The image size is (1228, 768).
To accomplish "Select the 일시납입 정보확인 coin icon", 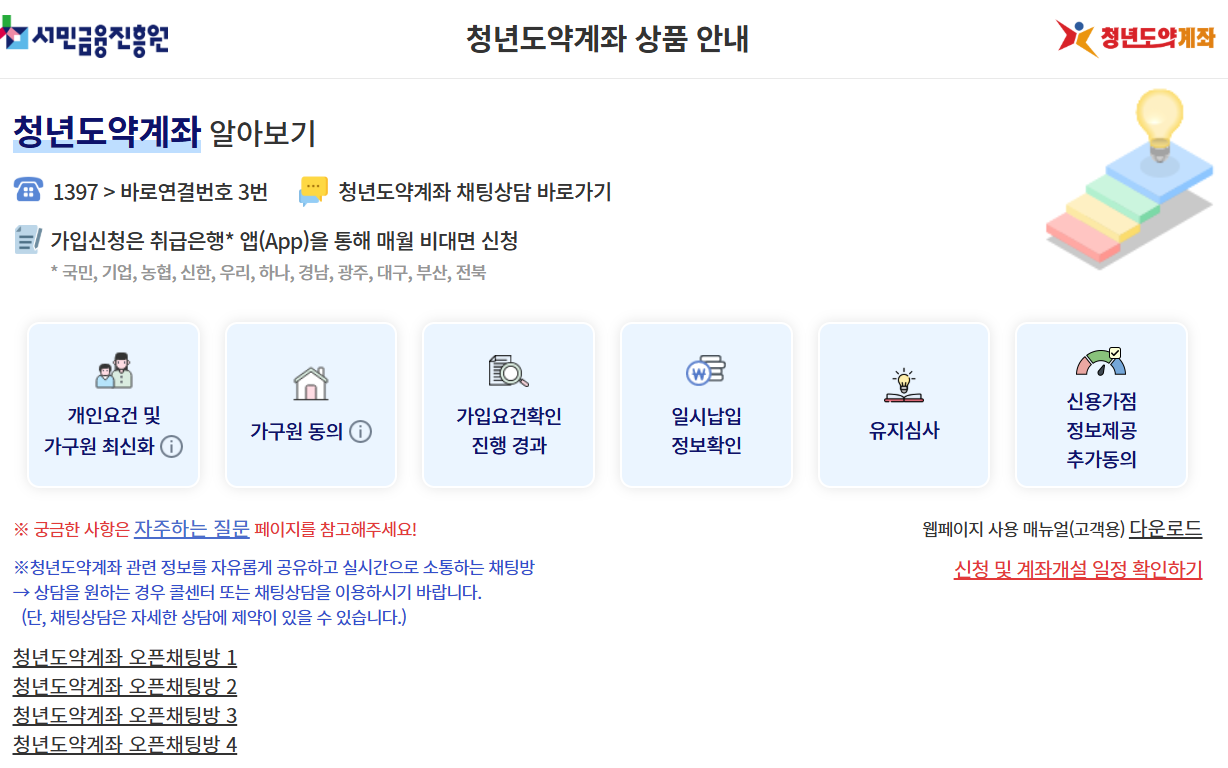I will click(706, 372).
